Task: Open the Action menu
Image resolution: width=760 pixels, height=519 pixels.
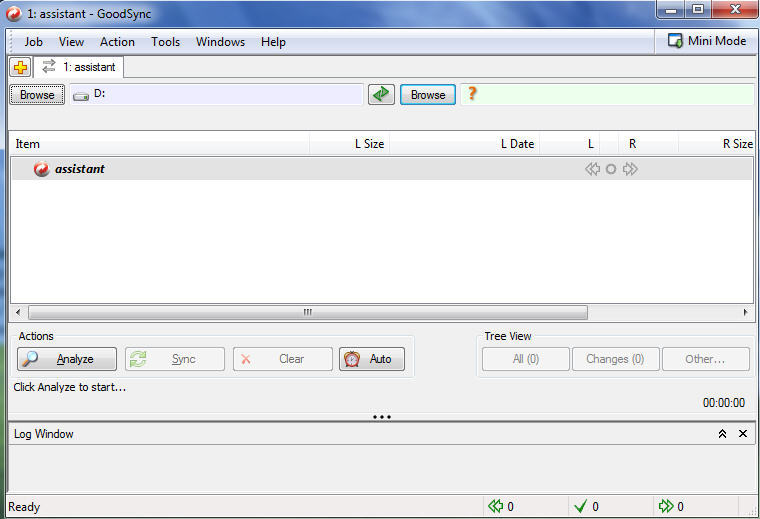Action: pos(117,42)
